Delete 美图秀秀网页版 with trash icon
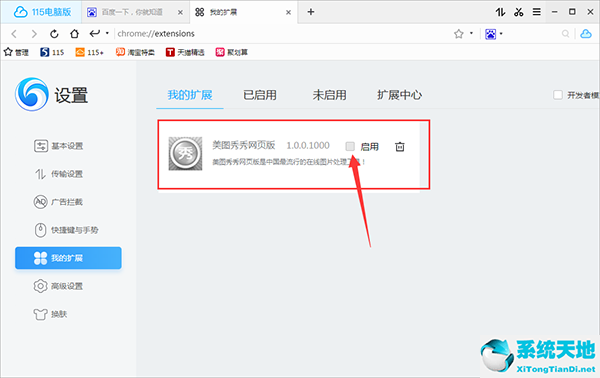This screenshot has height=378, width=600. coord(400,147)
